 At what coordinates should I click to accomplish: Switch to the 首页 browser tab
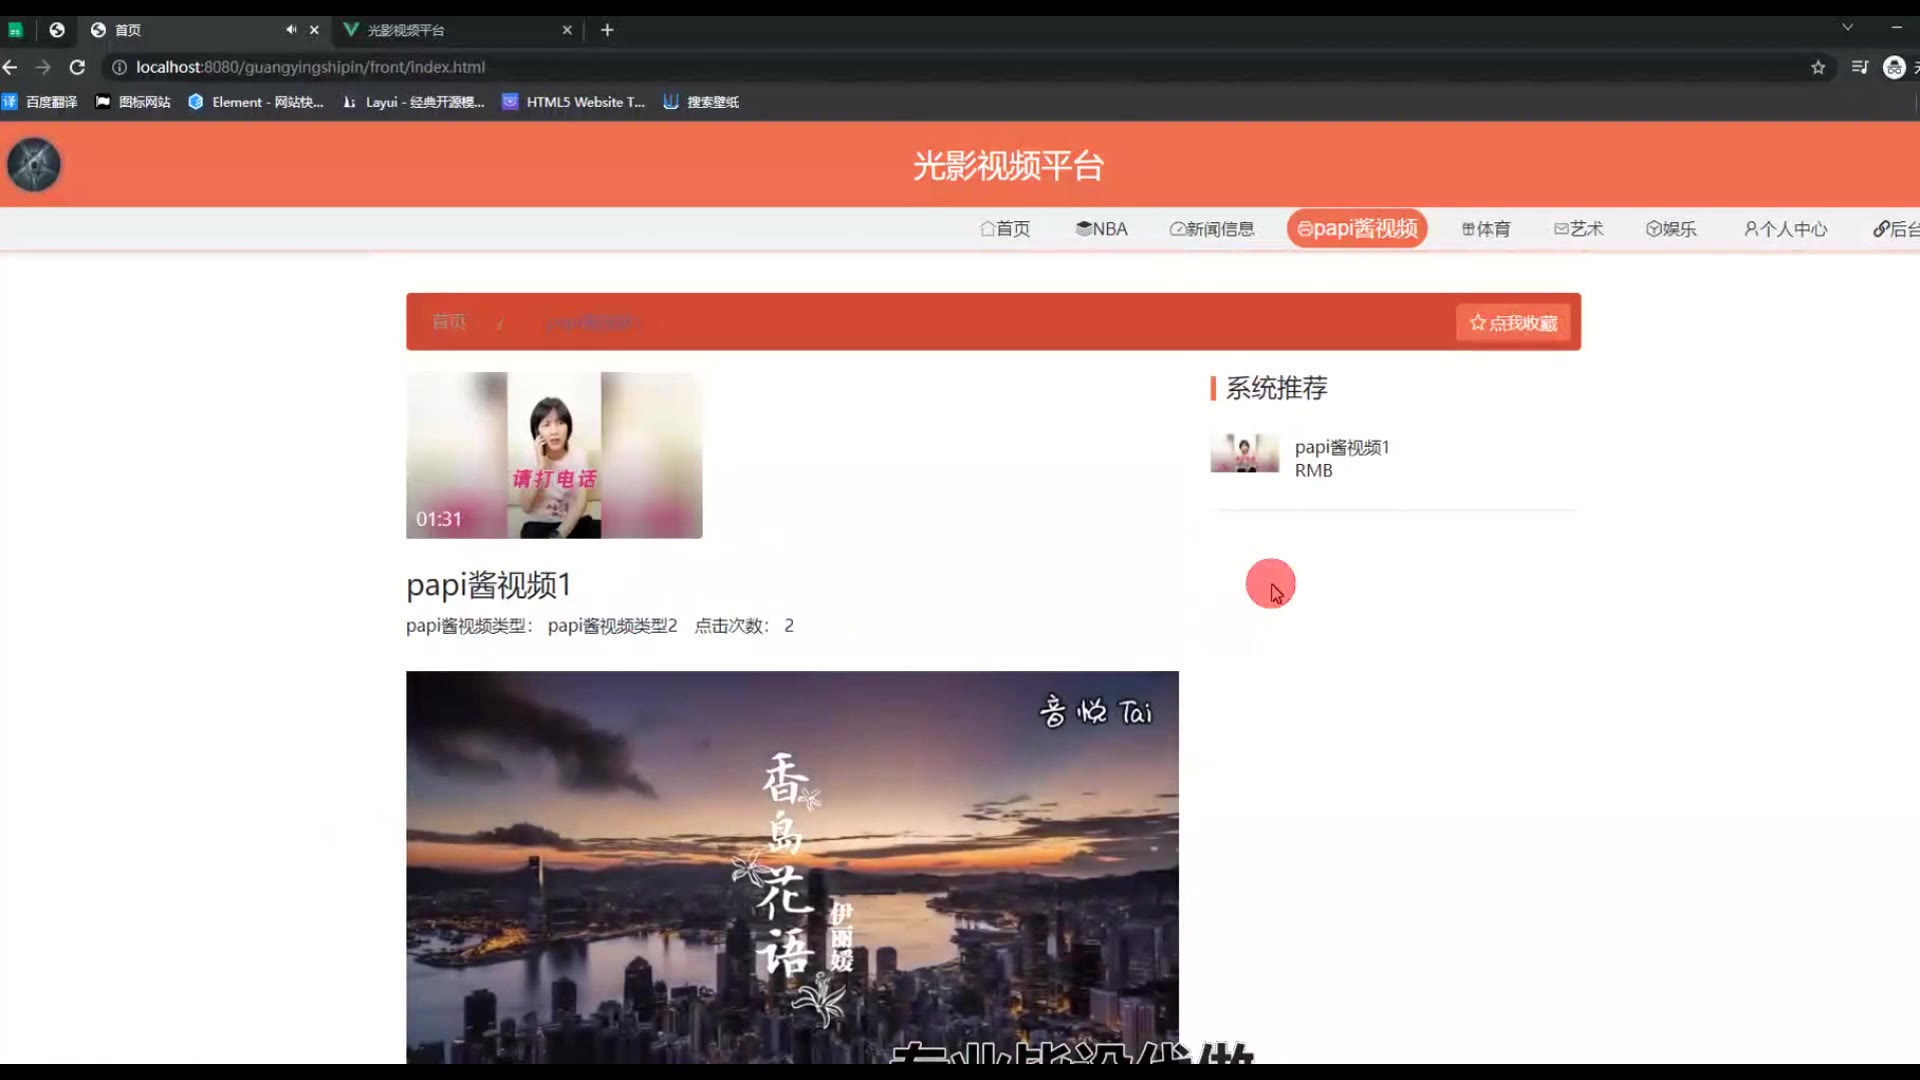[x=205, y=30]
